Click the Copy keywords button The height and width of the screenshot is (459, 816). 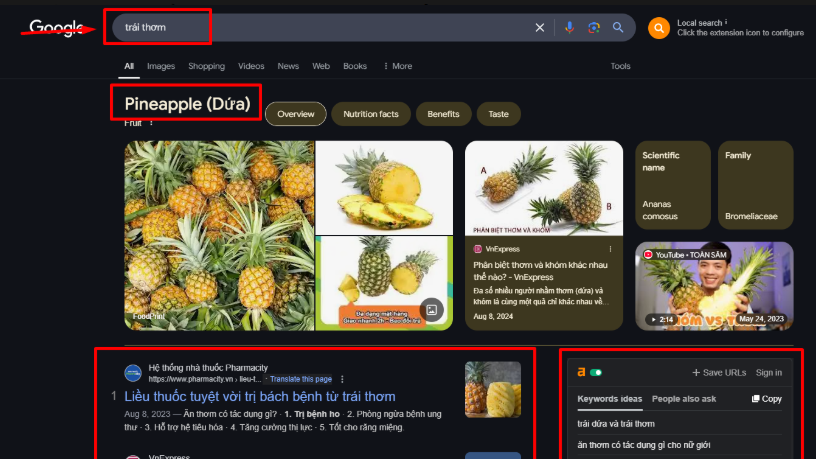767,399
